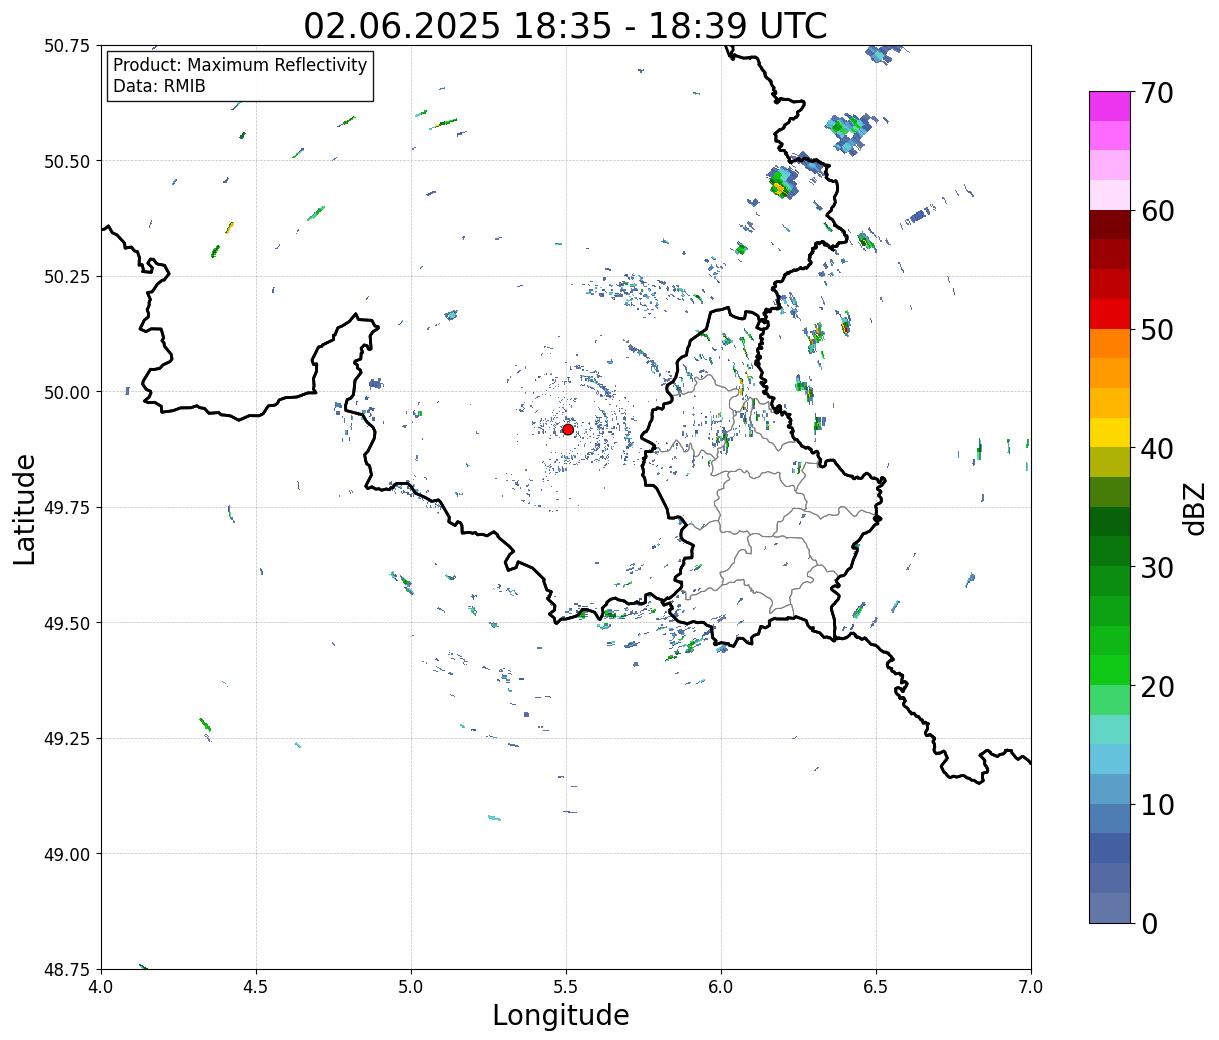Screen dimensions: 1219x1040
Task: Click the orange 50 dBZ colorbar segment
Action: pyautogui.click(x=1110, y=344)
